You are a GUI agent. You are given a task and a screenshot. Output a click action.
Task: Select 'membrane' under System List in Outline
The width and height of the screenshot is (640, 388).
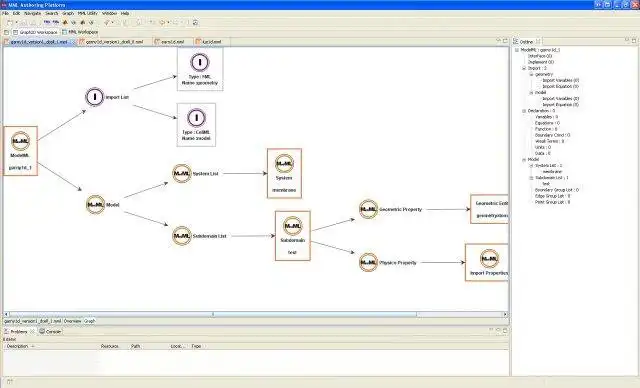(552, 172)
